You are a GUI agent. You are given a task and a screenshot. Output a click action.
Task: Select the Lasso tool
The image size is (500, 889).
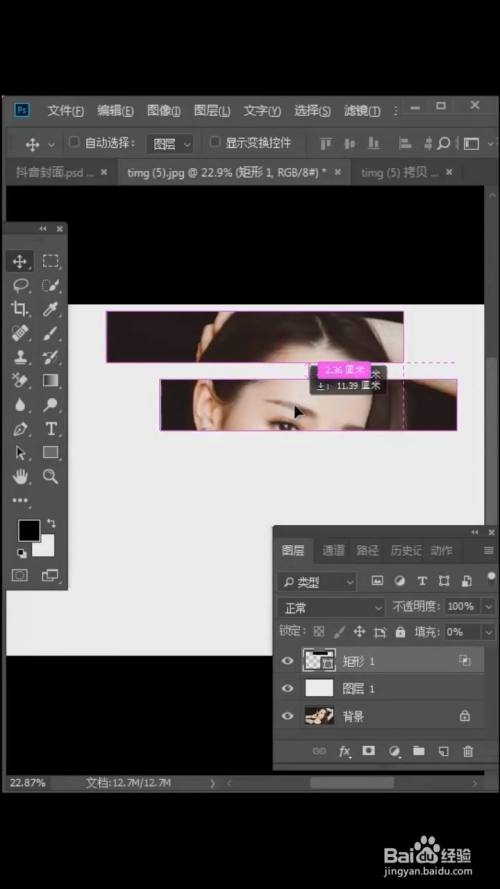(x=20, y=285)
